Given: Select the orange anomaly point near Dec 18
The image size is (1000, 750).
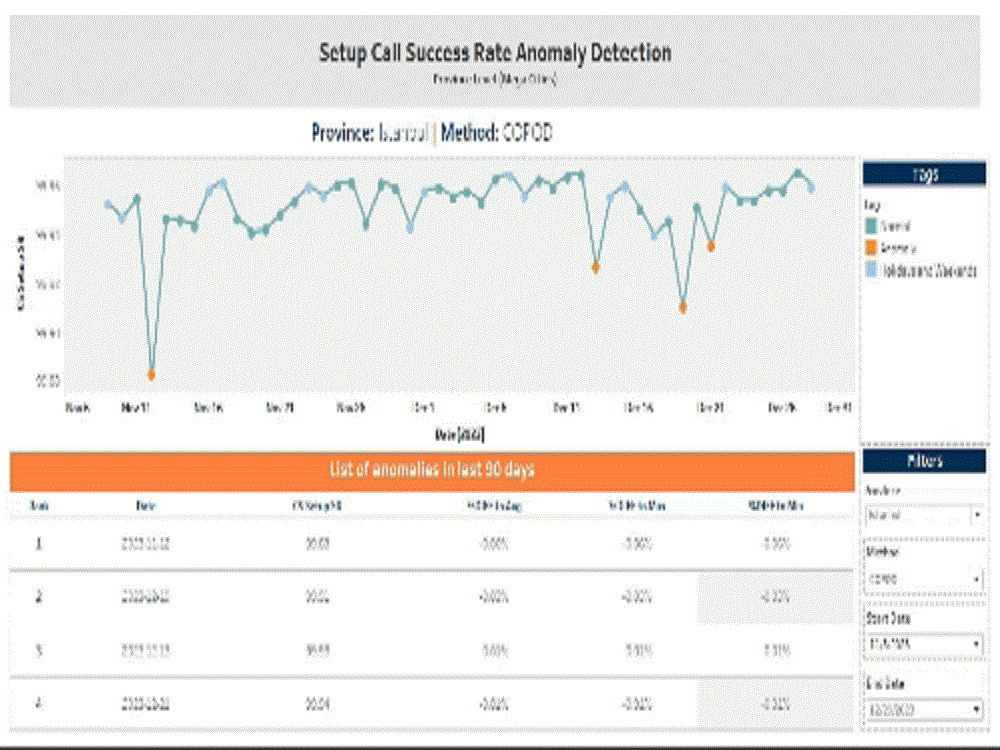Looking at the screenshot, I should [683, 308].
